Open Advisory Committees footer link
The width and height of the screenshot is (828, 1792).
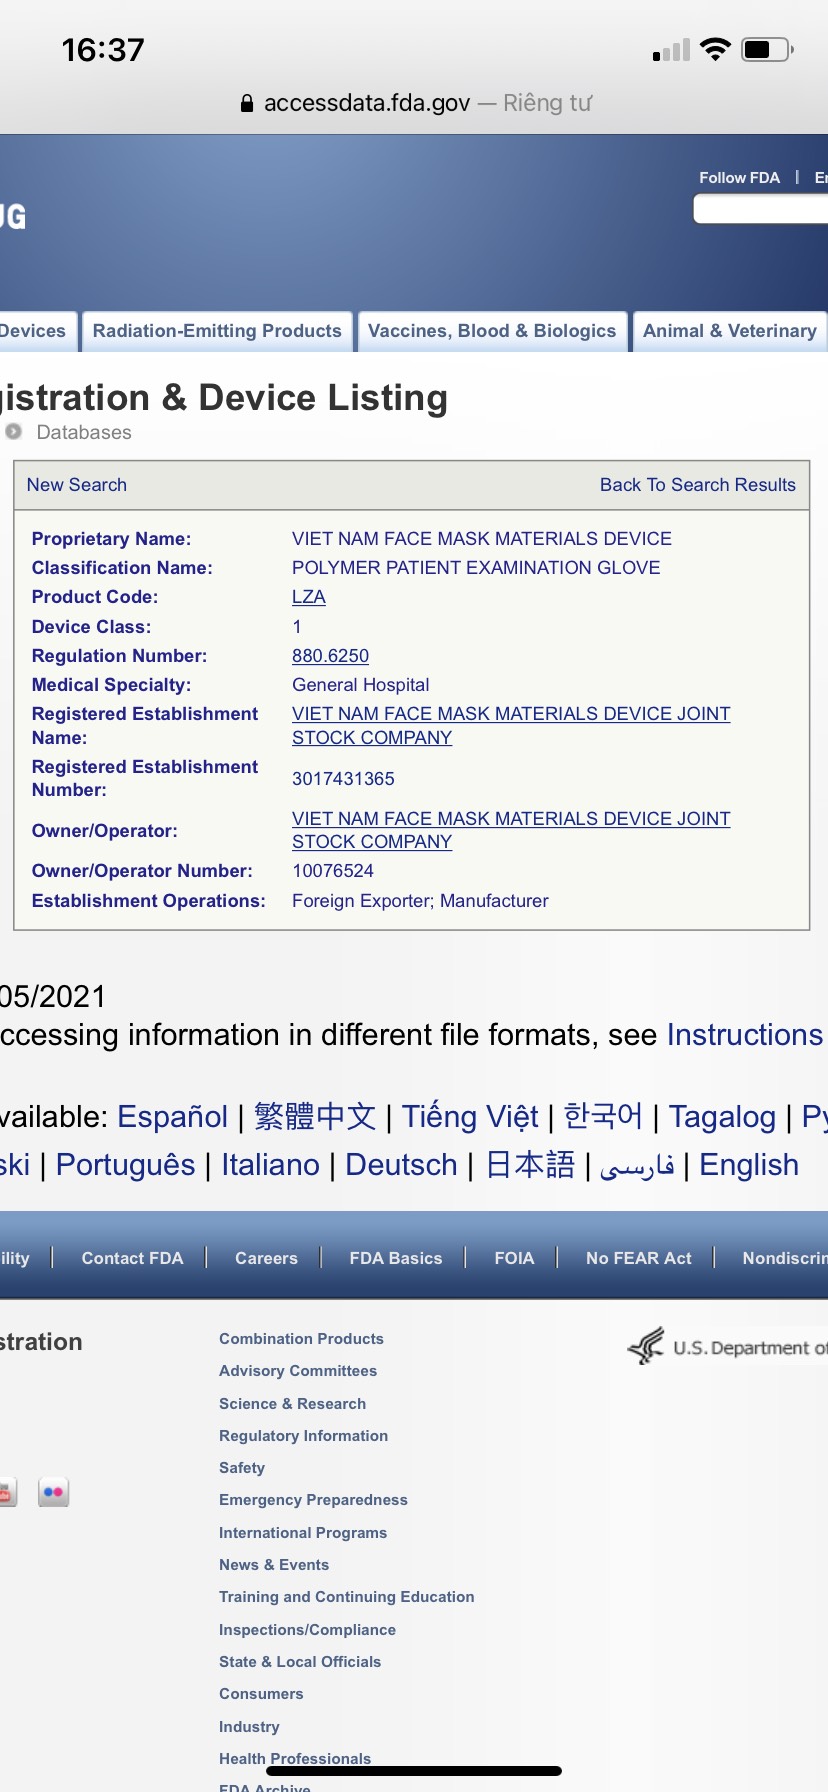[x=298, y=1371]
